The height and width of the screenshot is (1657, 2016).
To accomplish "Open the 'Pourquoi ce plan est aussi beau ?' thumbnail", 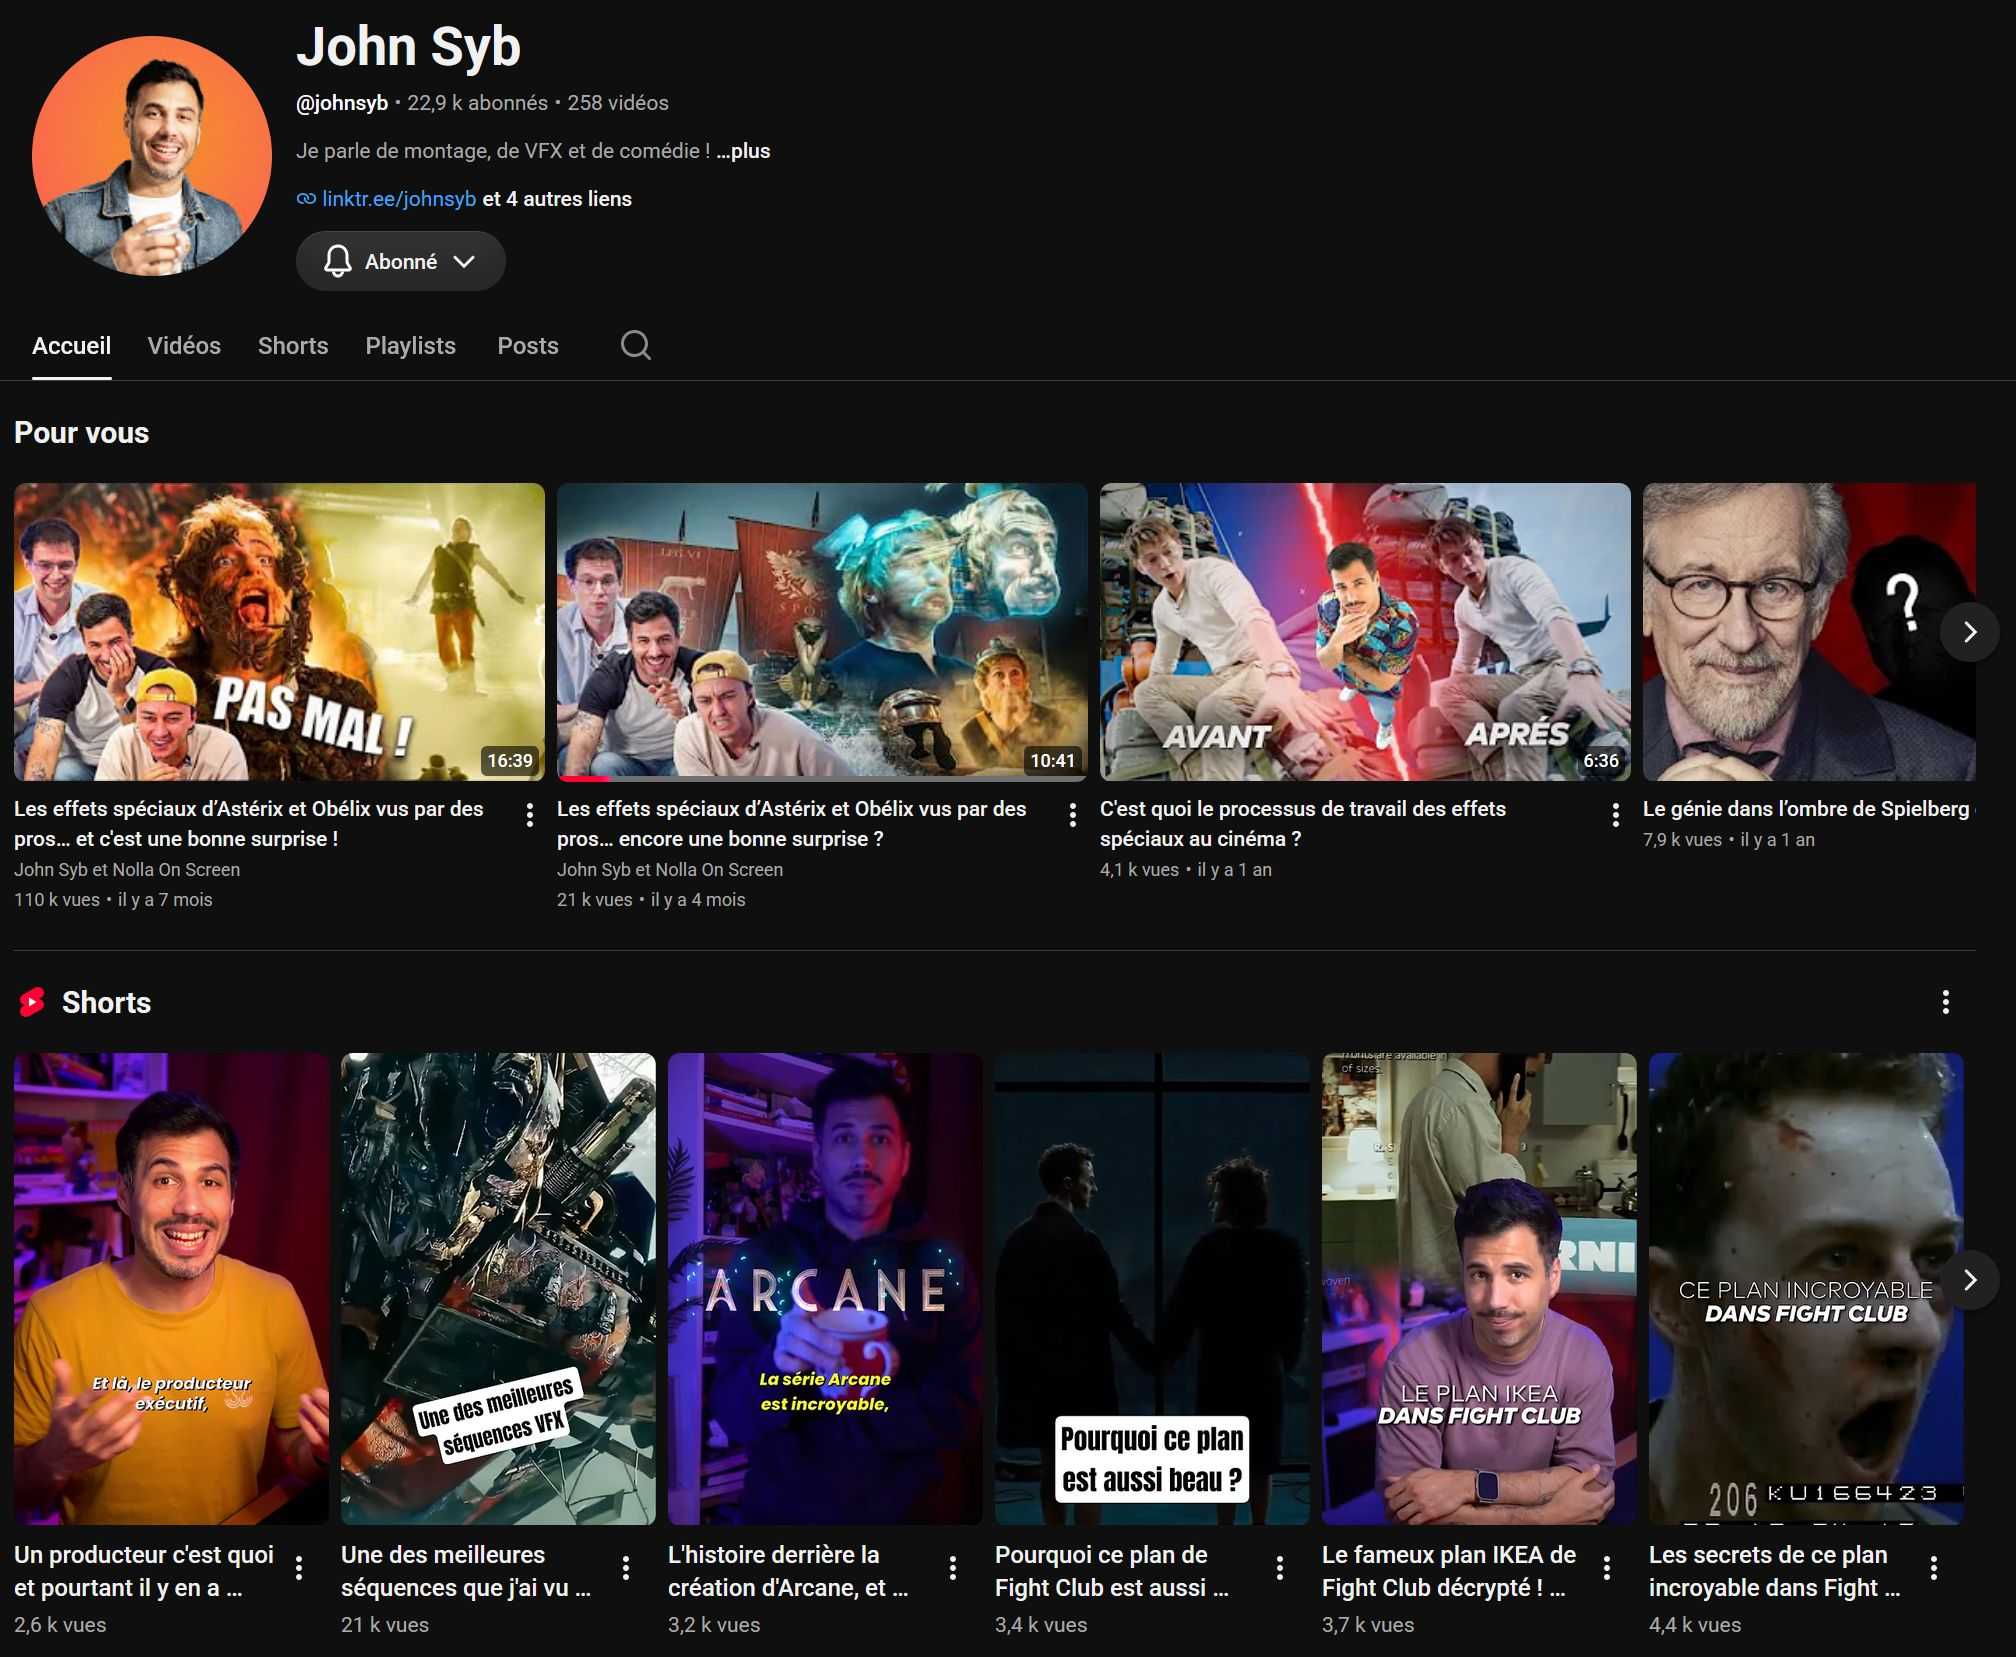I will 1152,1289.
